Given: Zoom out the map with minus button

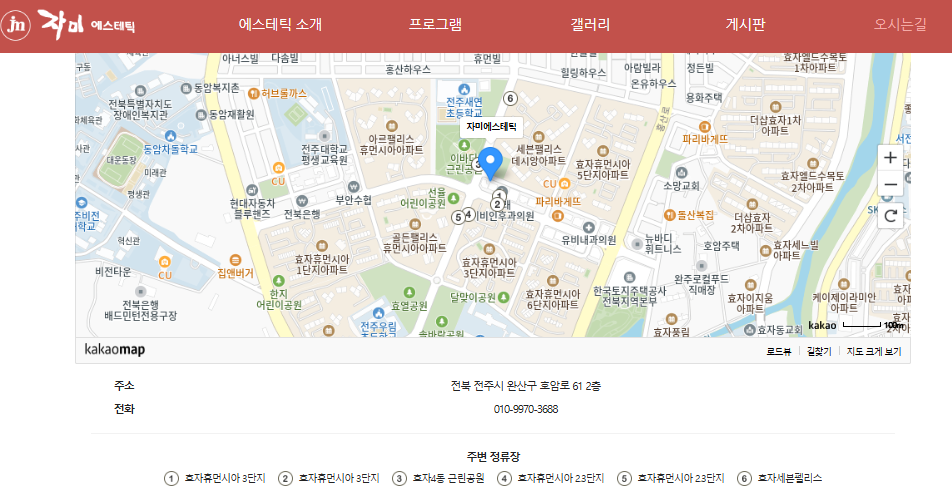Looking at the screenshot, I should [x=890, y=184].
